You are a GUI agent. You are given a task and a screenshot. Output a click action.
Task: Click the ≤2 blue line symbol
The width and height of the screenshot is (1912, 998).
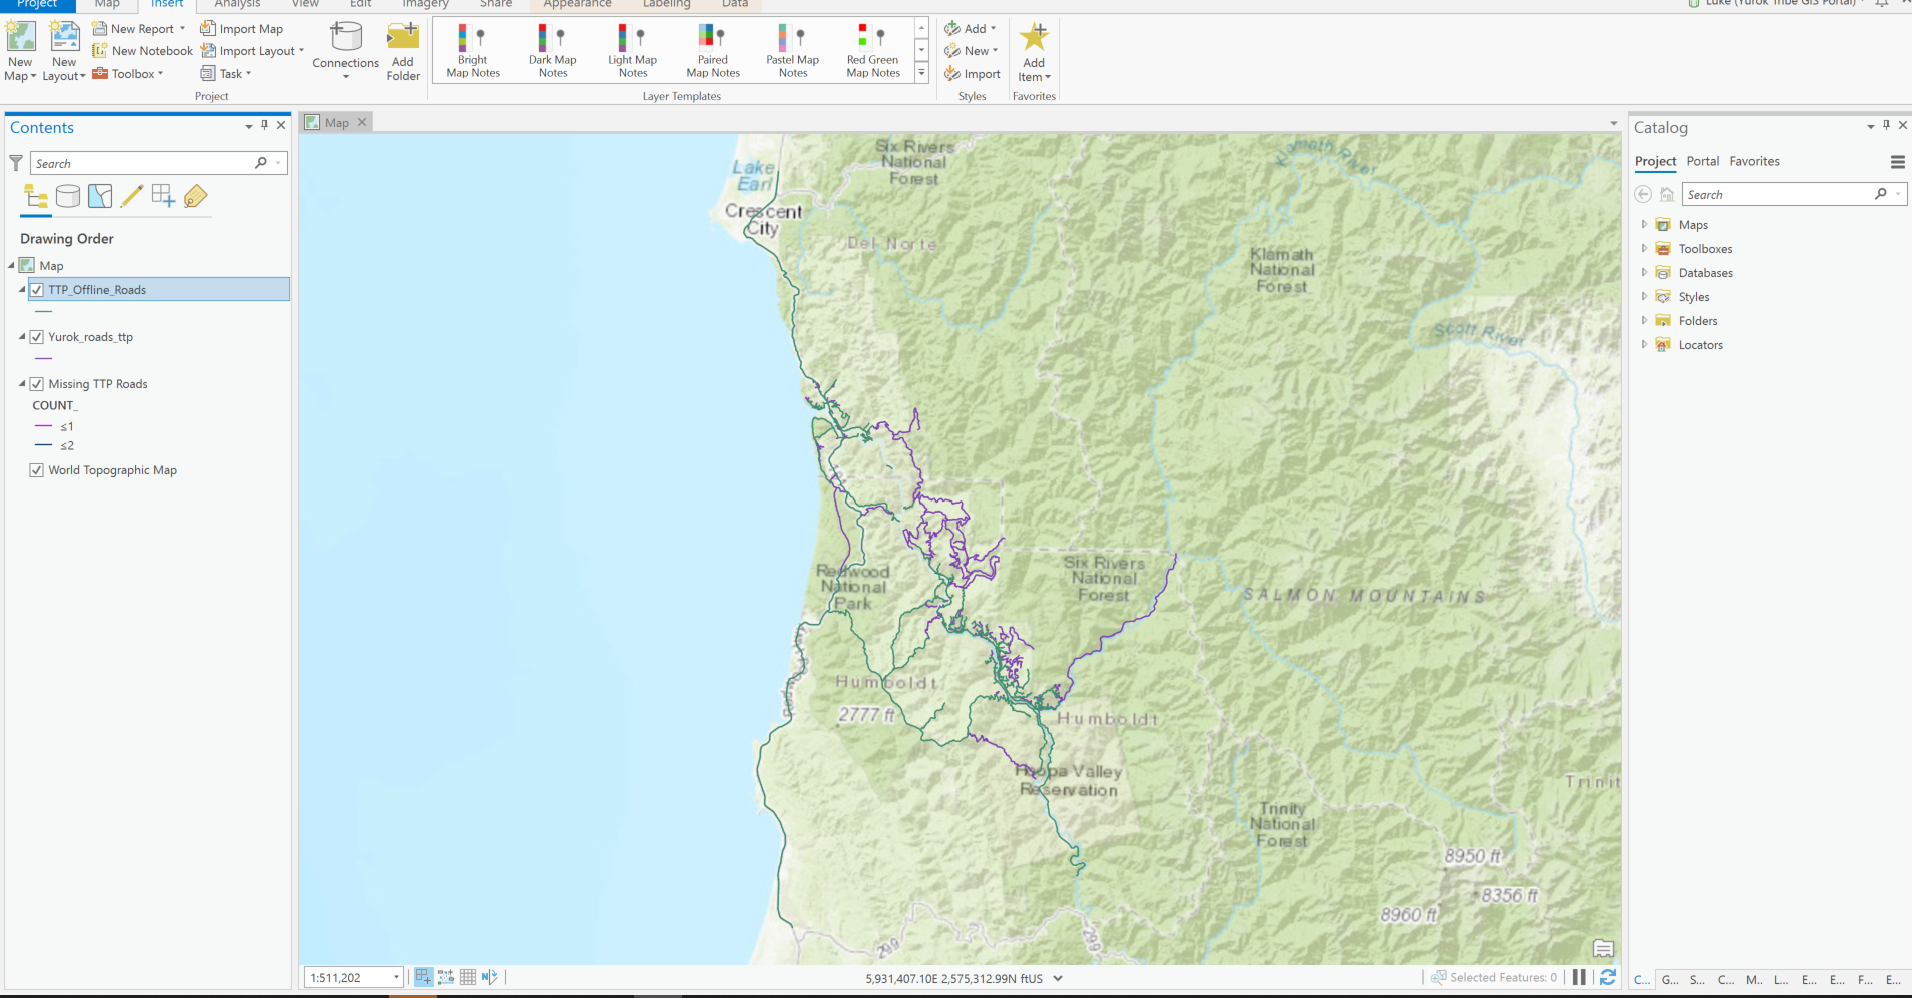43,445
